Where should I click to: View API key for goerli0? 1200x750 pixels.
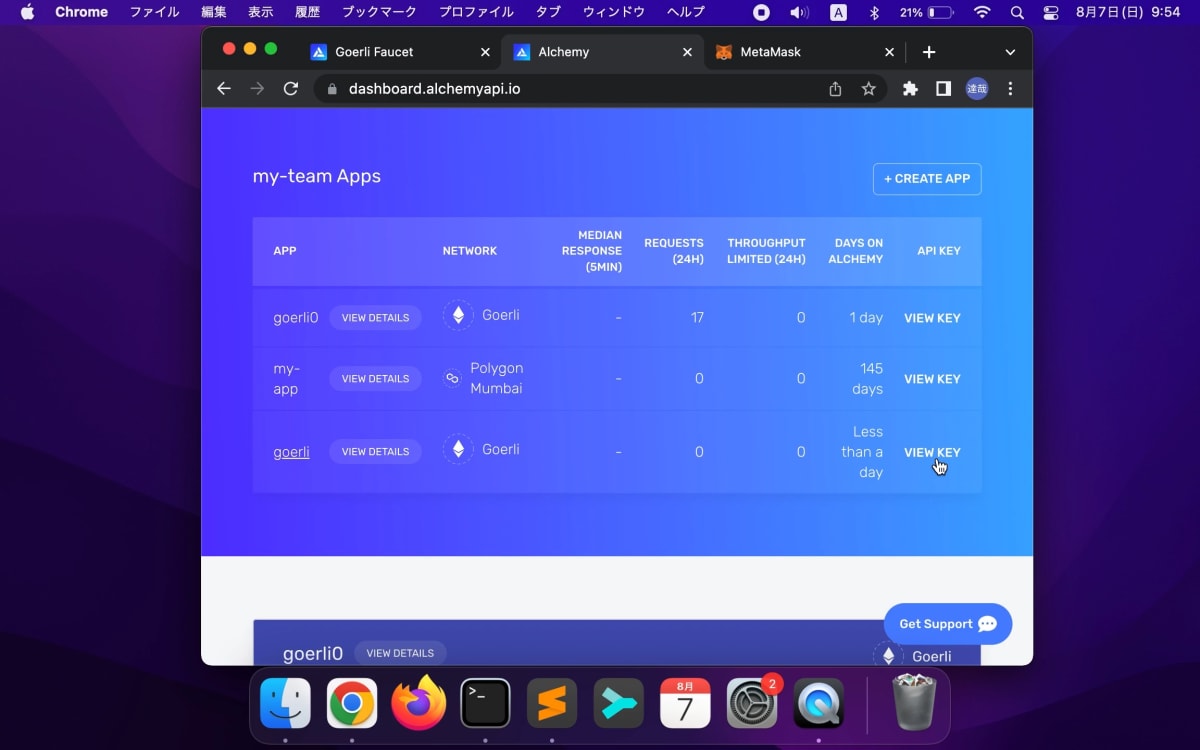(932, 318)
